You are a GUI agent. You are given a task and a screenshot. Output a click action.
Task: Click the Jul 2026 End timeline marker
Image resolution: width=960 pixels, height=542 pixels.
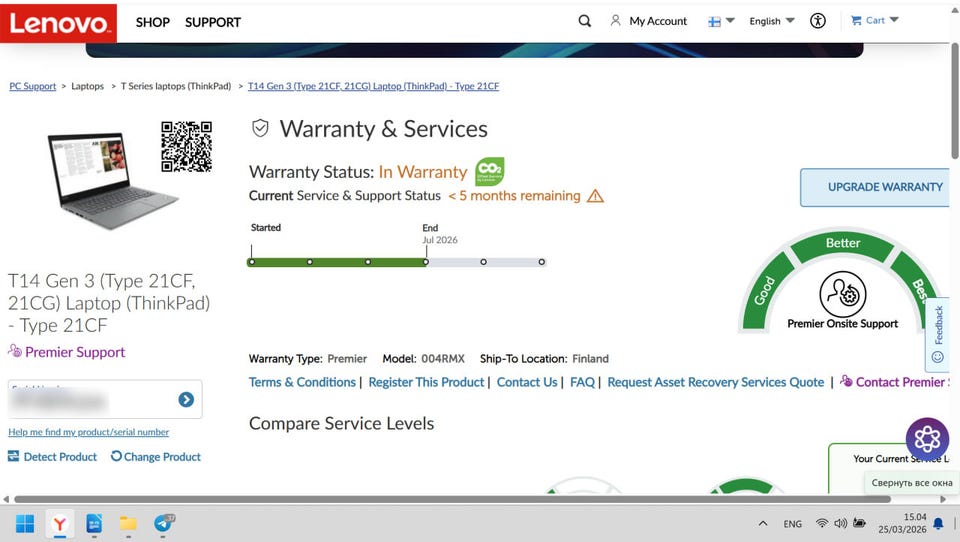(426, 262)
